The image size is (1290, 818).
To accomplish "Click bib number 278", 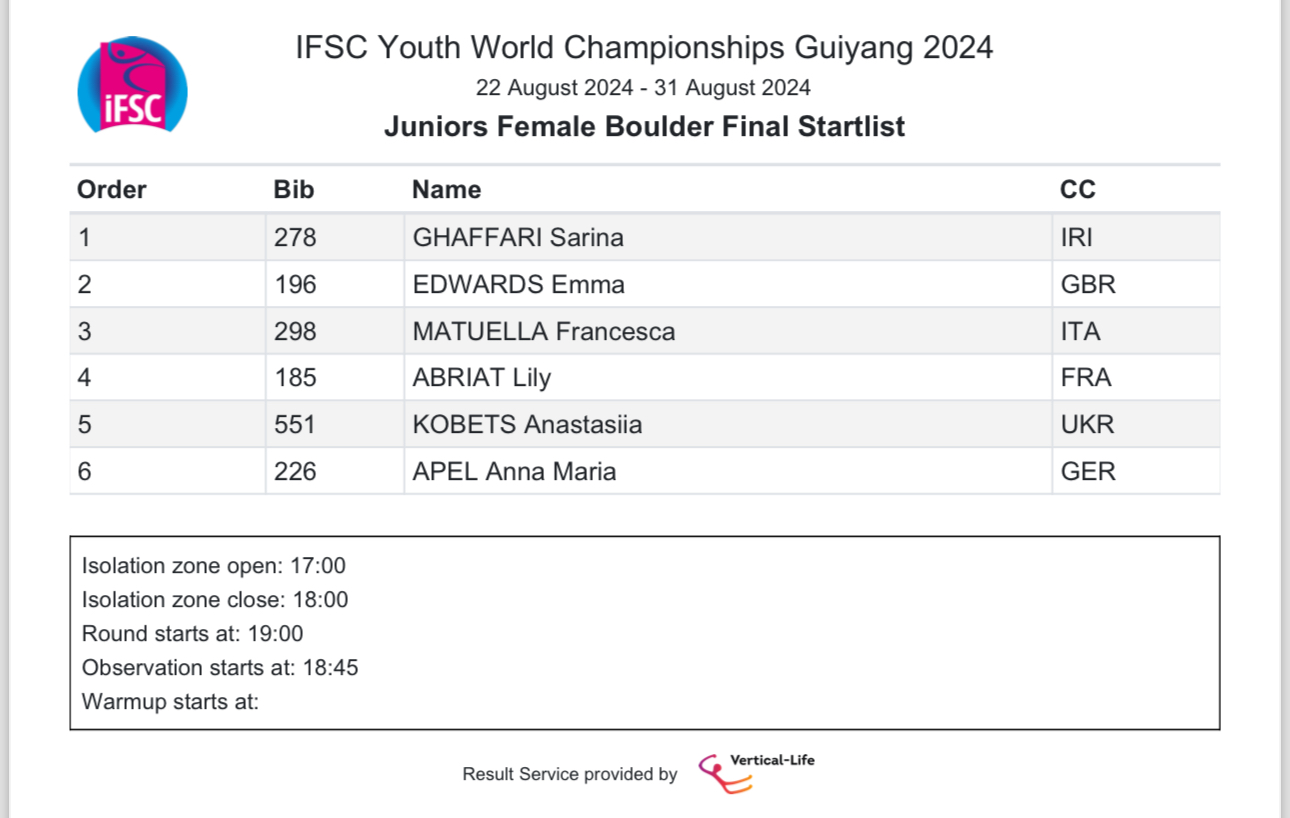I will point(295,238).
